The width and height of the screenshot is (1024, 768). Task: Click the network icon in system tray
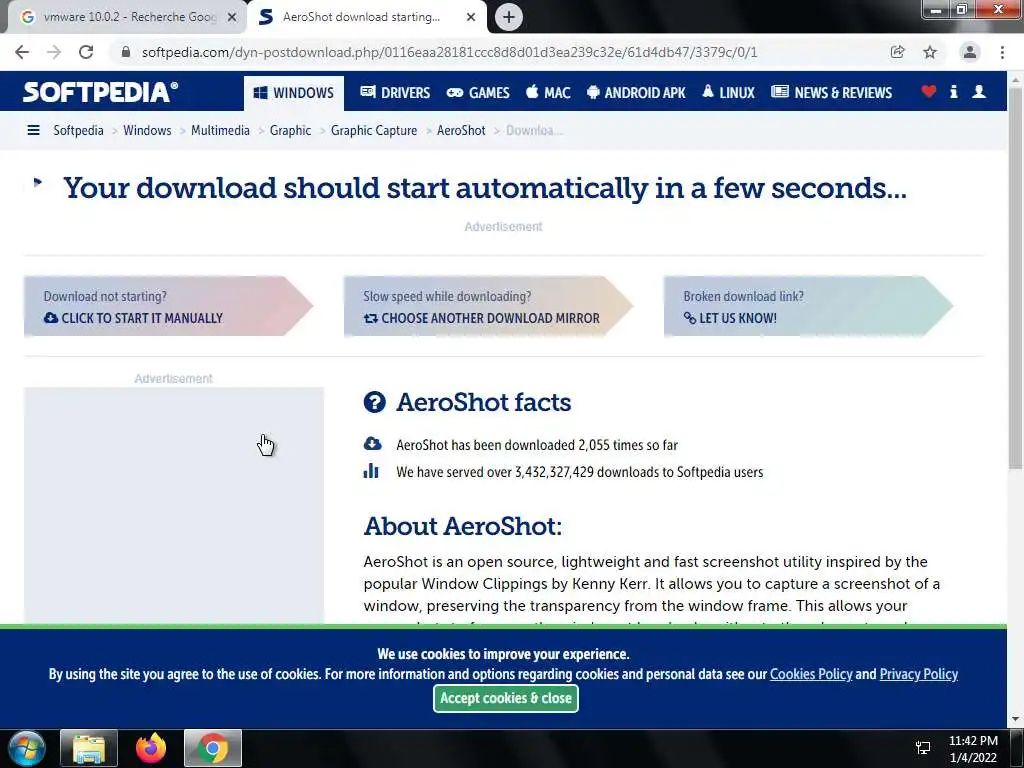923,748
